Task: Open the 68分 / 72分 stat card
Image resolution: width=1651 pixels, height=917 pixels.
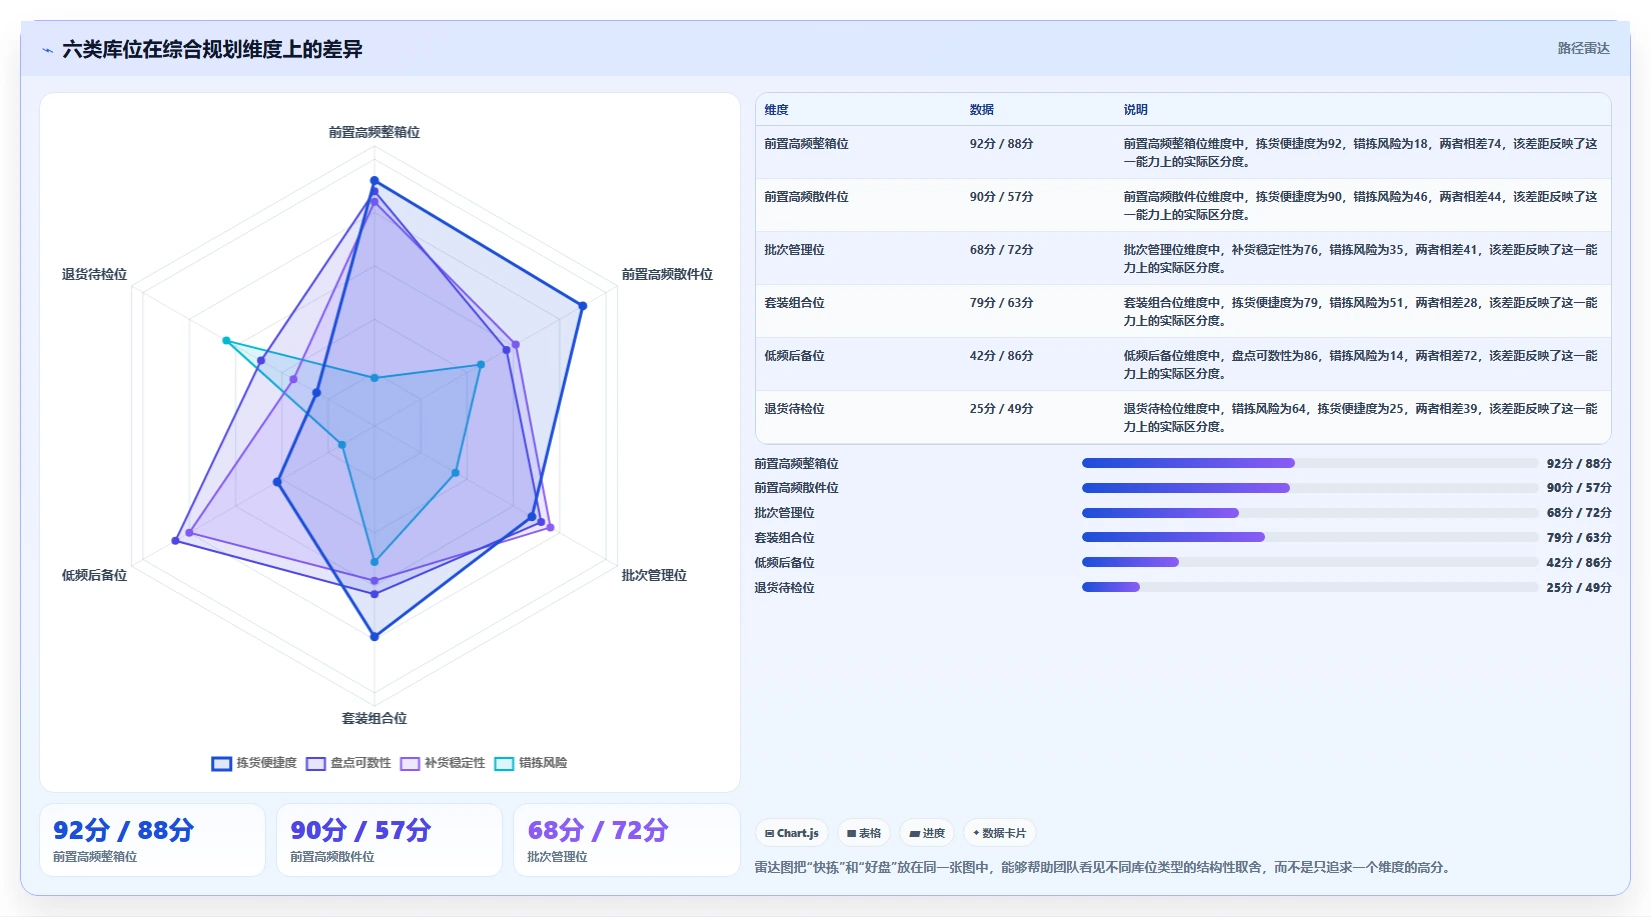Action: (x=626, y=840)
